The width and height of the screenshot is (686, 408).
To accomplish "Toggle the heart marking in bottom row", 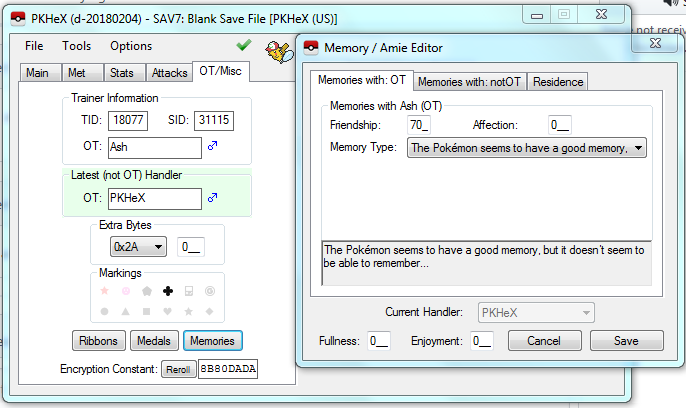I will pyautogui.click(x=168, y=311).
